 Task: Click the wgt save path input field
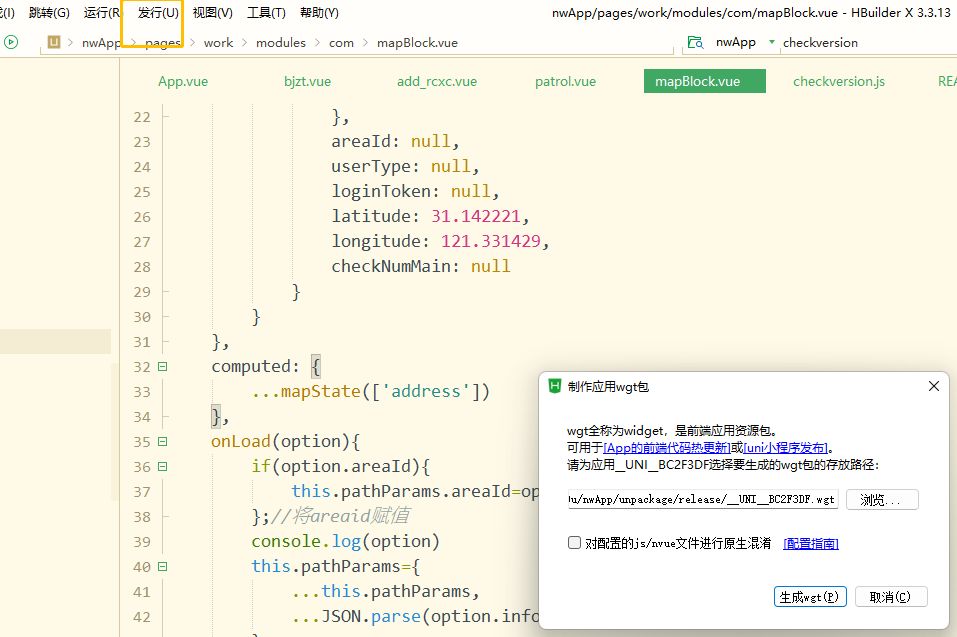(x=703, y=500)
